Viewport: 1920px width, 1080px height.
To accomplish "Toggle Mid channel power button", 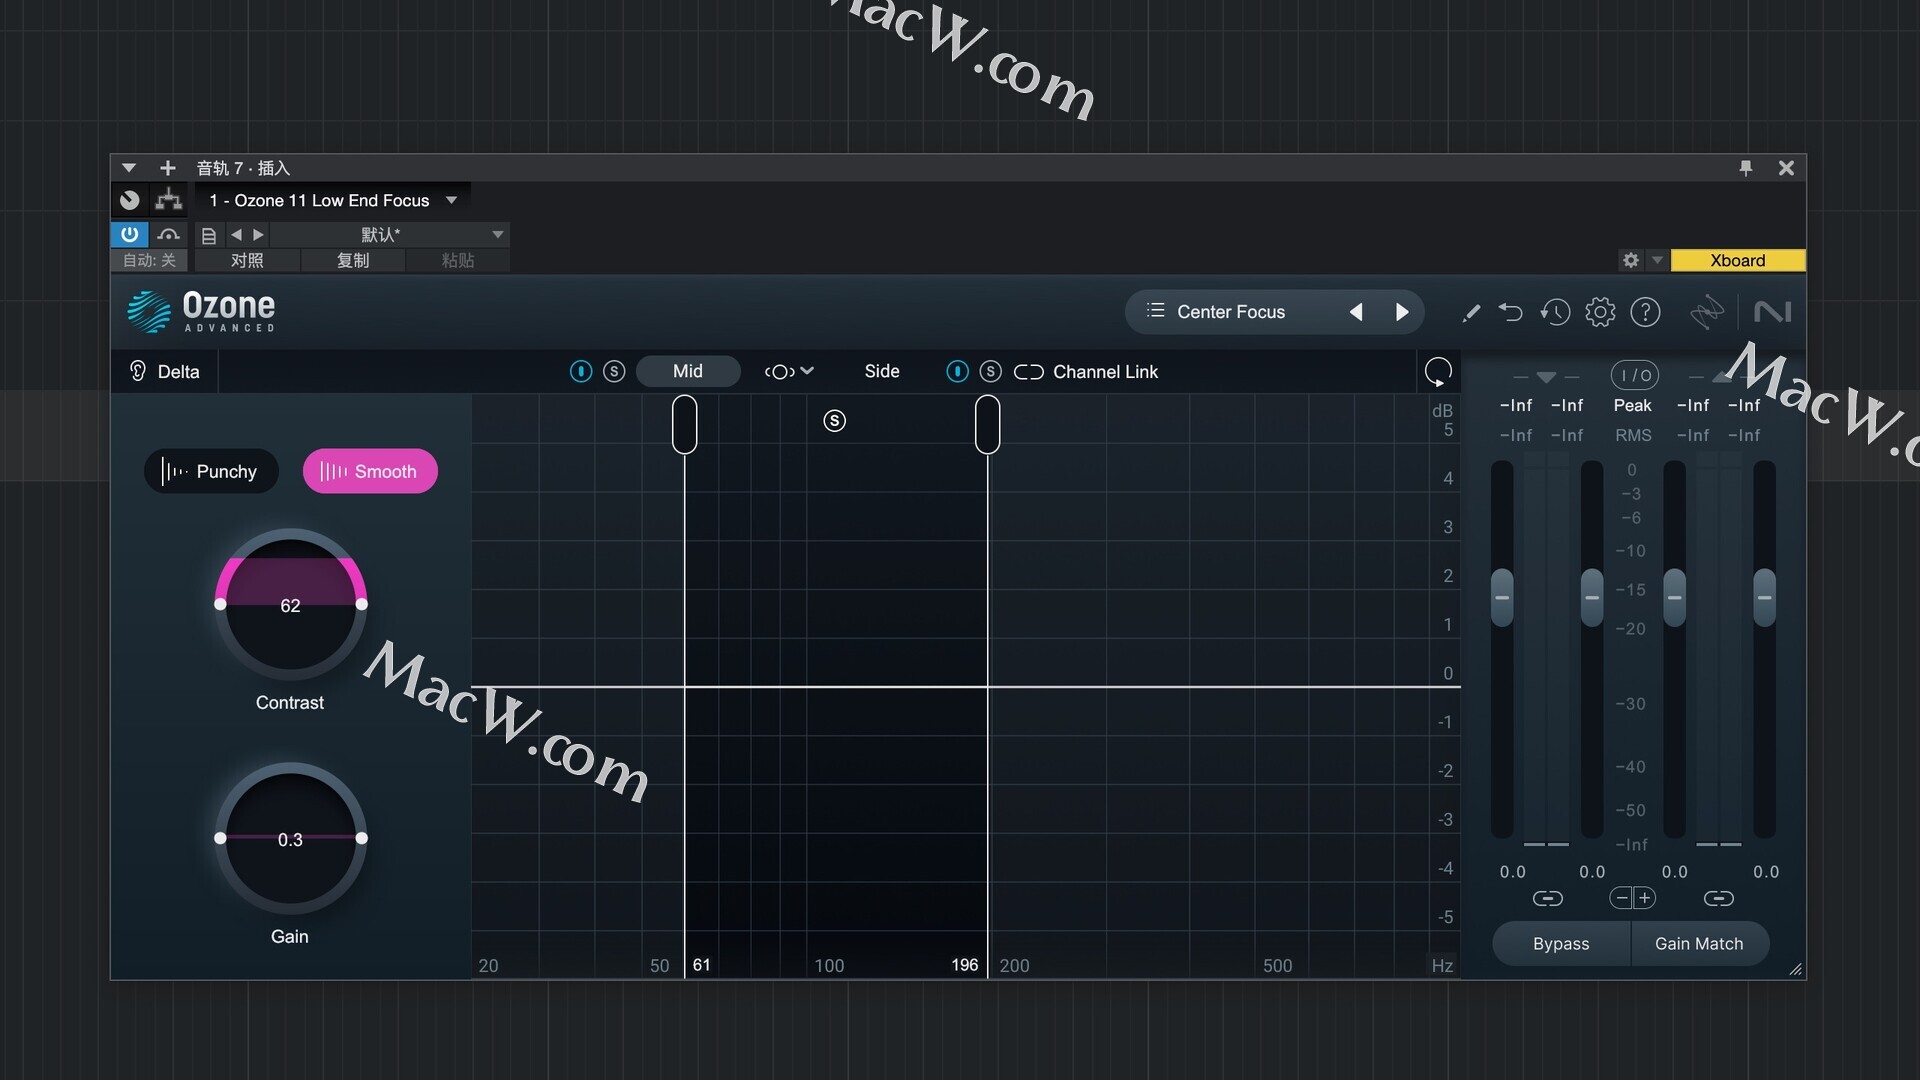I will [x=581, y=371].
